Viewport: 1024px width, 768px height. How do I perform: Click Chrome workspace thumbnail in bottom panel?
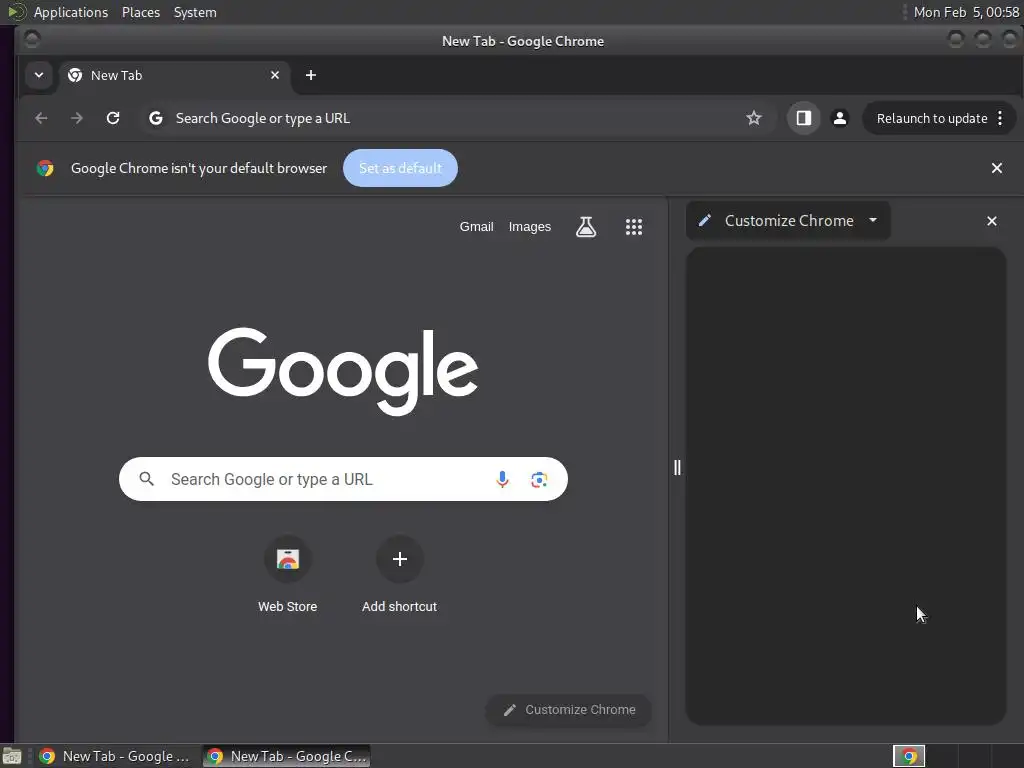point(908,756)
